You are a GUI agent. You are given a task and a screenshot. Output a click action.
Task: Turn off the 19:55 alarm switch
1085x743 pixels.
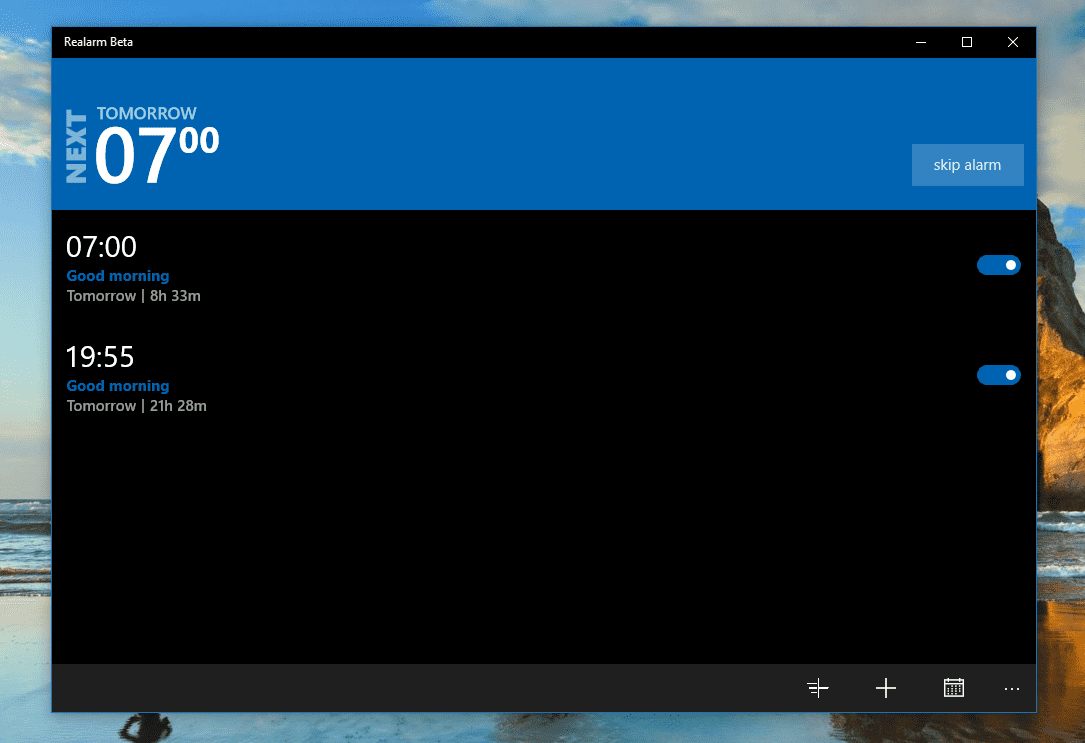pos(998,375)
